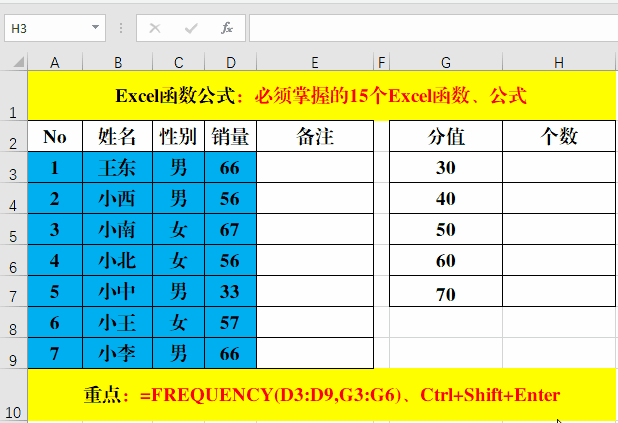
Task: Click 分值 cell with value 60
Action: [446, 260]
